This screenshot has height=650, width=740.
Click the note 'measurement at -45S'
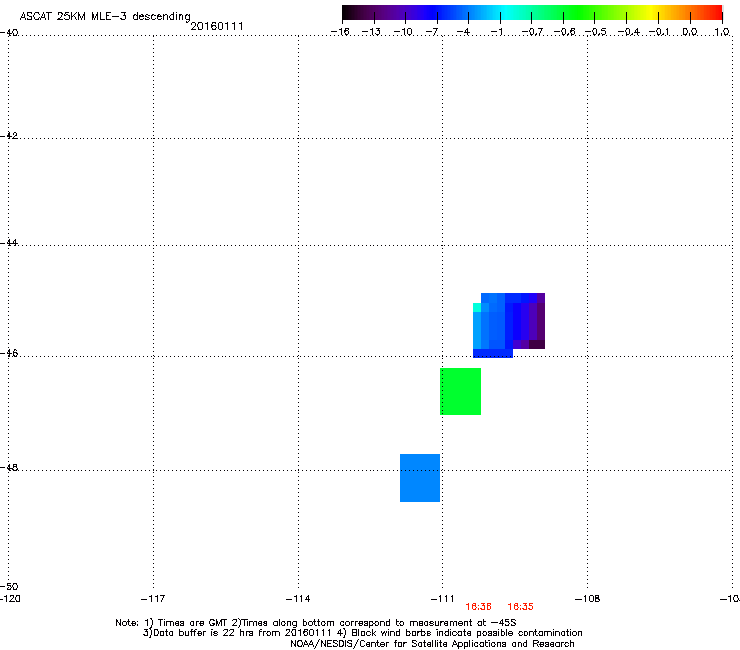463,623
